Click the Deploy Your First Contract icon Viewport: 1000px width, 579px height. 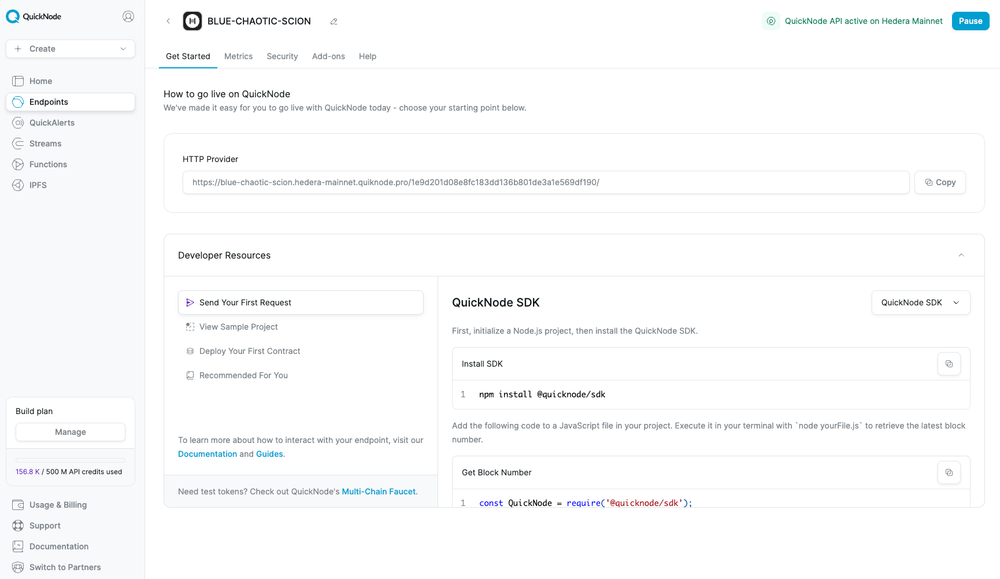[189, 351]
